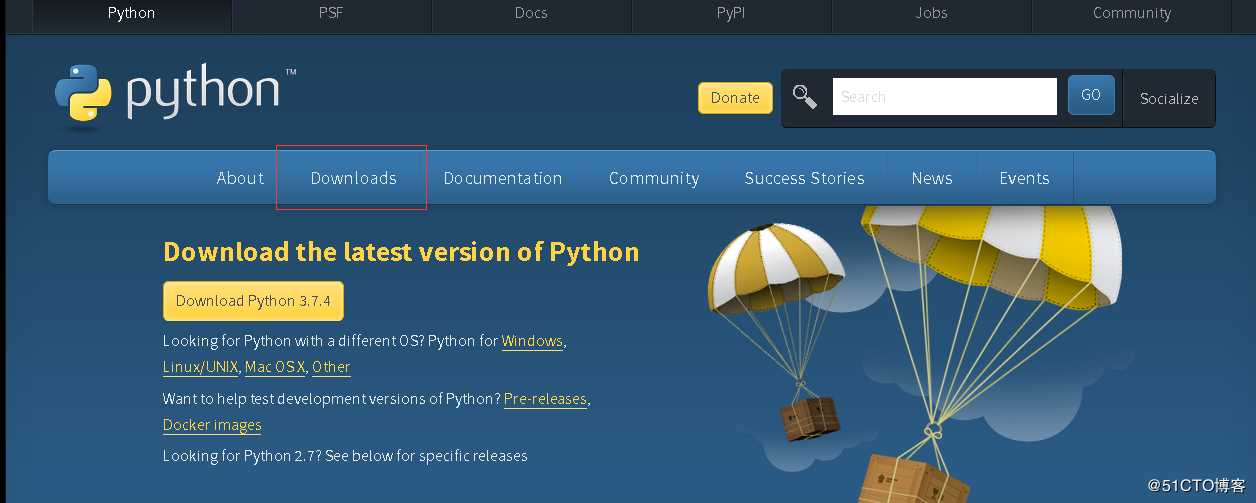Click the Python logo
The width and height of the screenshot is (1256, 503).
(x=175, y=97)
